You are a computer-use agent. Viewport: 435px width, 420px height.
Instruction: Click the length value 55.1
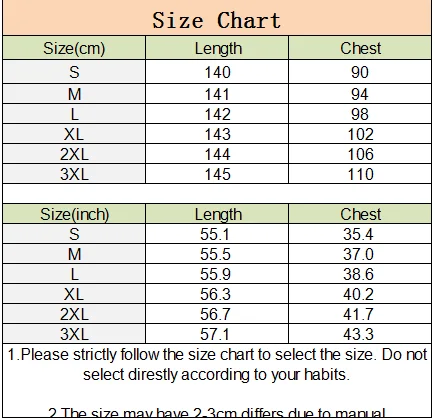215,234
